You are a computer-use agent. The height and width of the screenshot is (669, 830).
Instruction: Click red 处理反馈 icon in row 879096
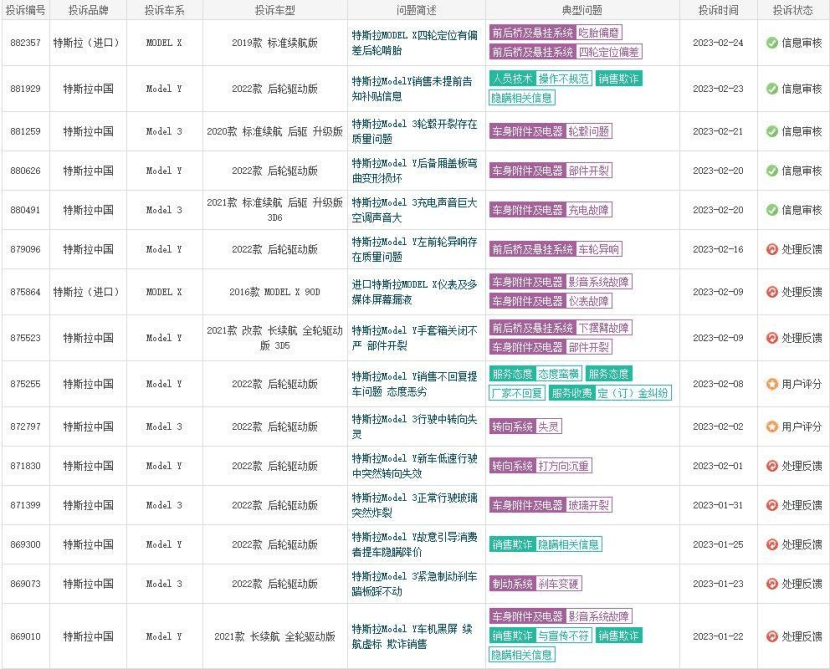tap(772, 249)
